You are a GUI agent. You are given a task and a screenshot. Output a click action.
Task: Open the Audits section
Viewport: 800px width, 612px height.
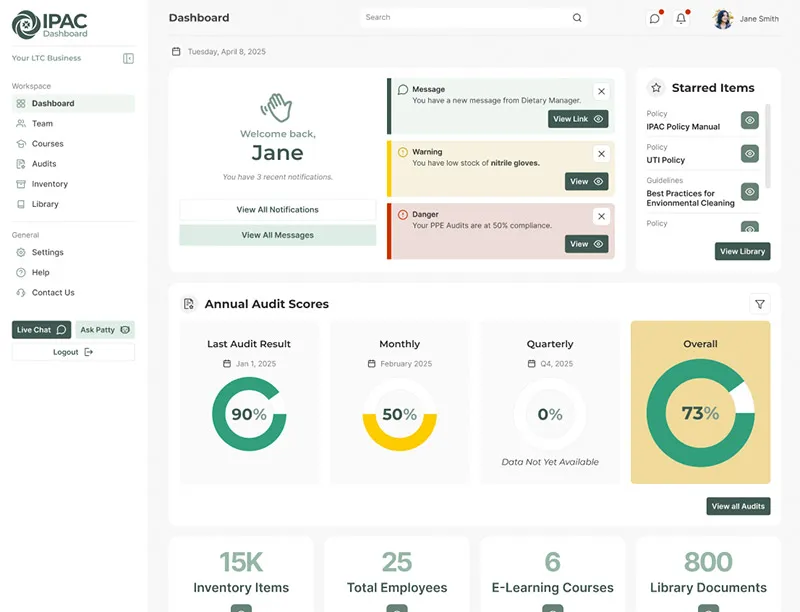(73, 164)
